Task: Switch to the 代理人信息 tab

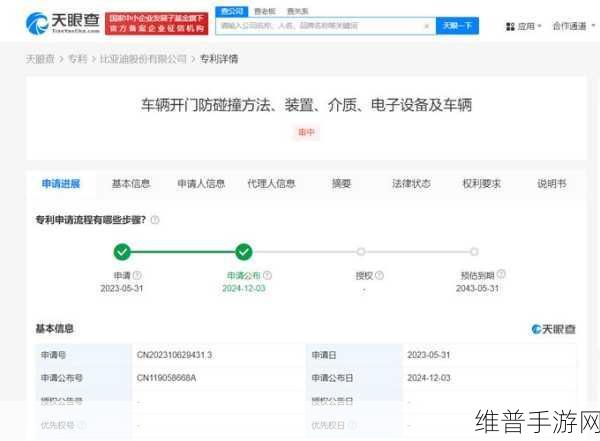Action: click(x=271, y=184)
